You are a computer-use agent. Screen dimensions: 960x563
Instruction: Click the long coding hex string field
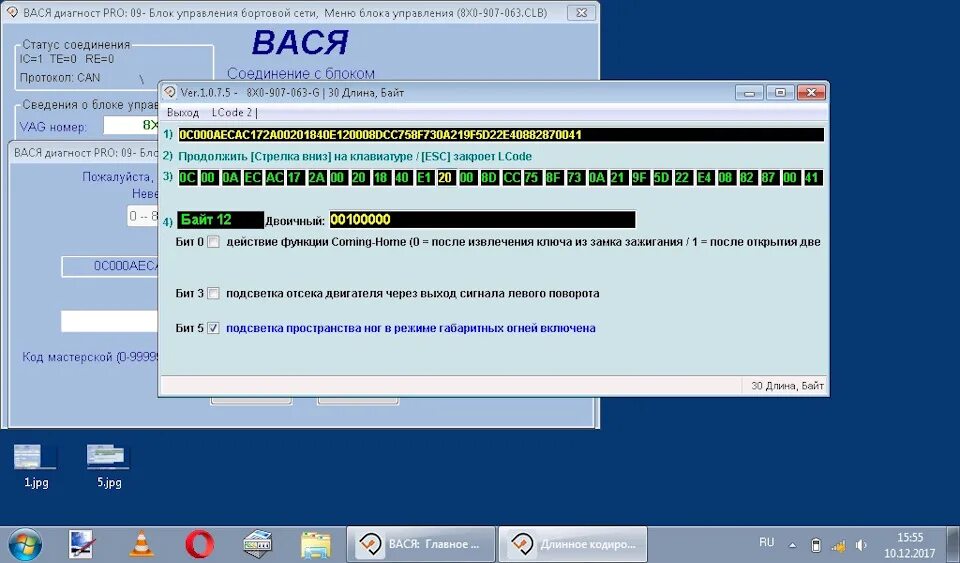pos(501,135)
